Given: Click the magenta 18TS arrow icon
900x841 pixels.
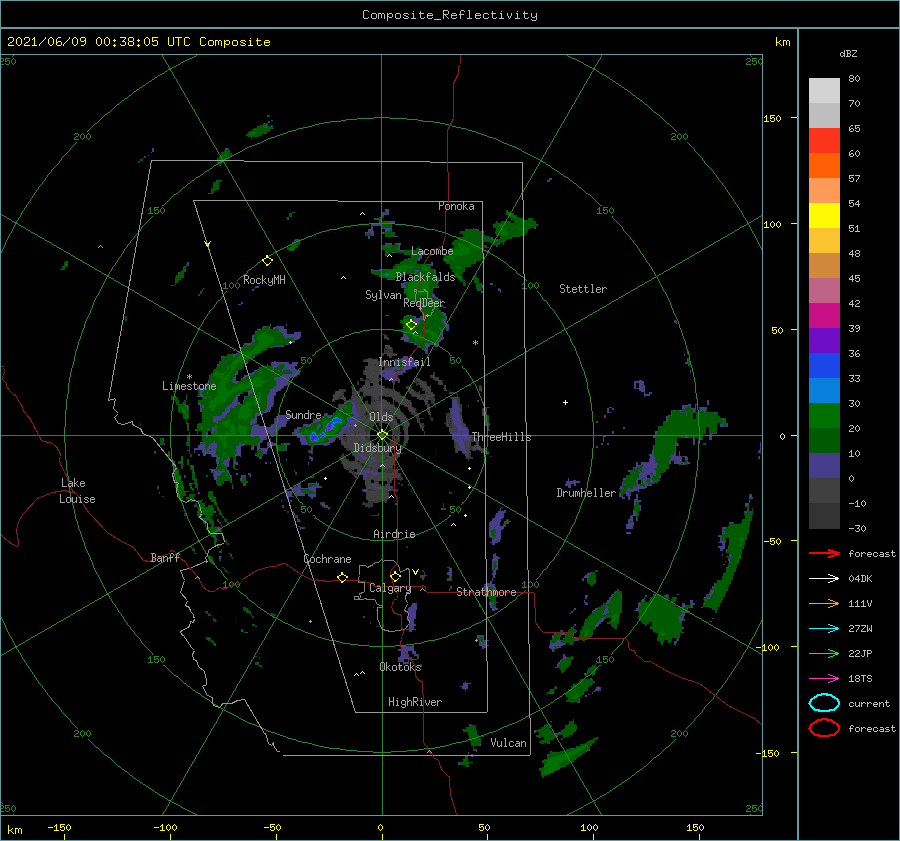Looking at the screenshot, I should [x=824, y=679].
